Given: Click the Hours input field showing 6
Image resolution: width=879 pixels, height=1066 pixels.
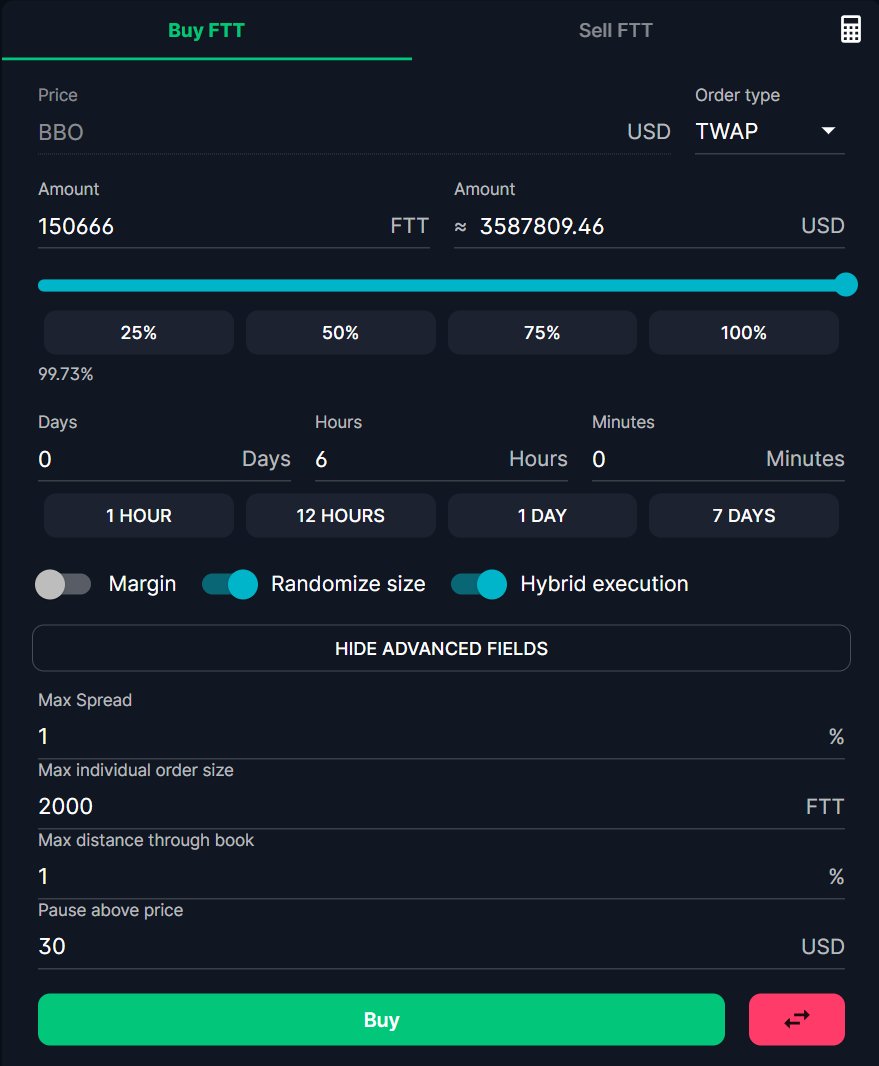Looking at the screenshot, I should click(x=441, y=460).
